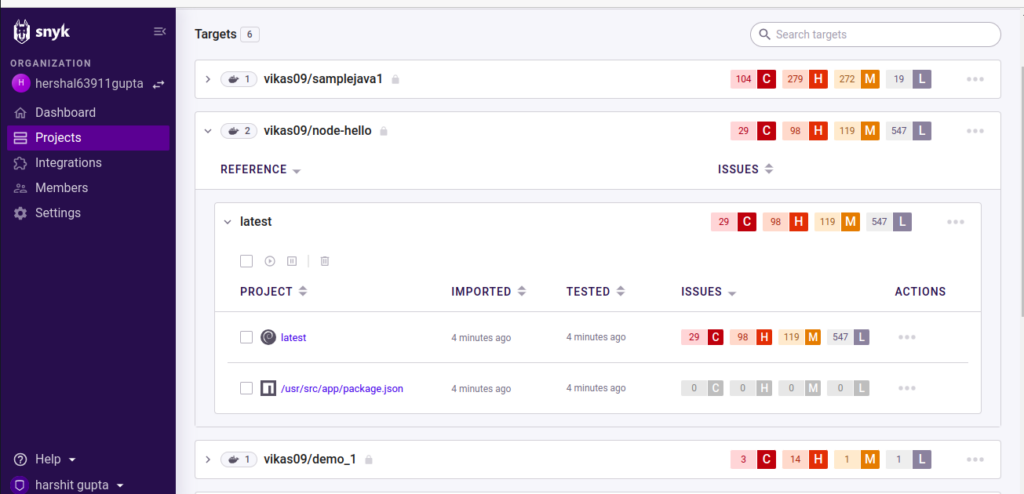Image resolution: width=1024 pixels, height=494 pixels.
Task: Tick the select-all checkbox above PROJECT column
Action: tap(246, 261)
